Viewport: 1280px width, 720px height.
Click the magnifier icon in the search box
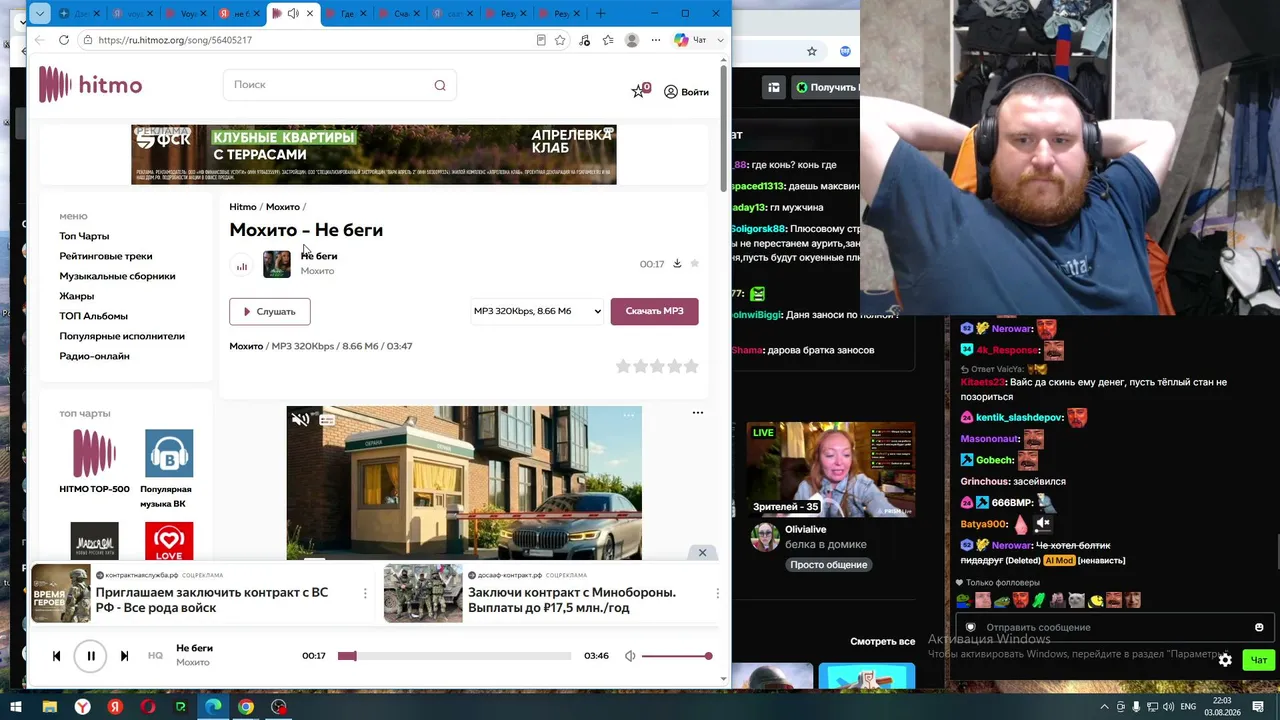[x=440, y=85]
